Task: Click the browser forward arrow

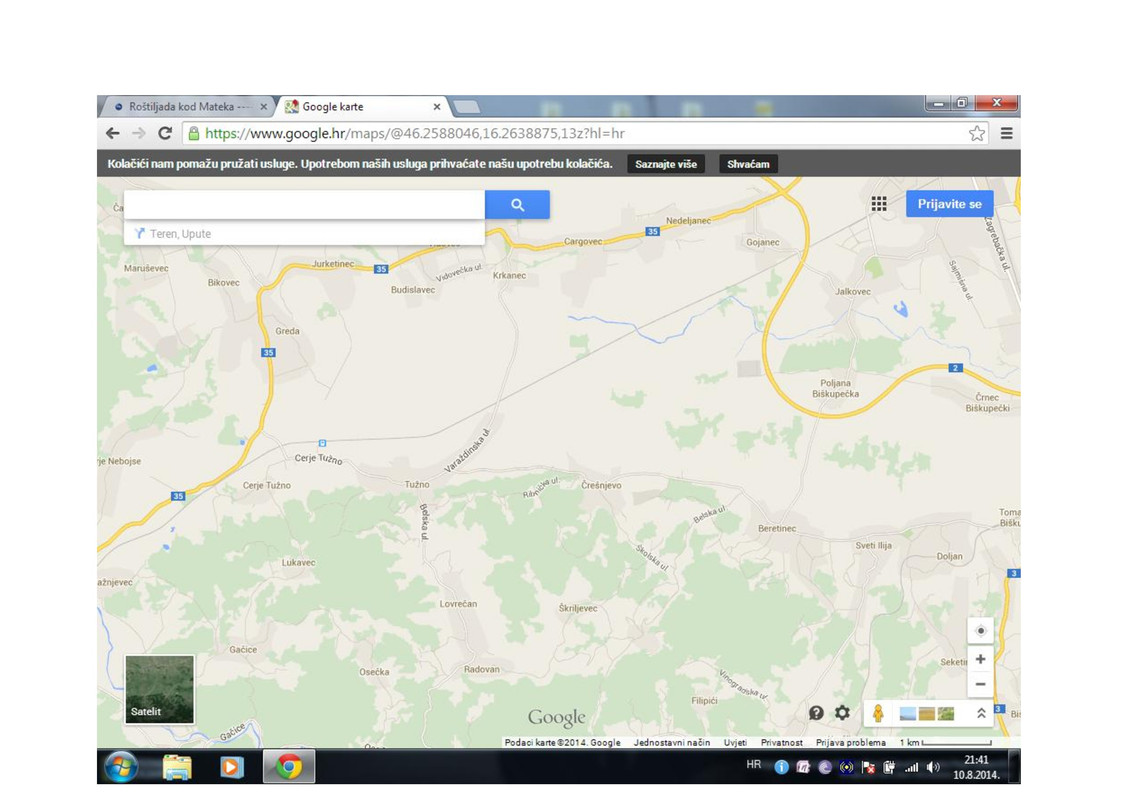Action: point(138,133)
